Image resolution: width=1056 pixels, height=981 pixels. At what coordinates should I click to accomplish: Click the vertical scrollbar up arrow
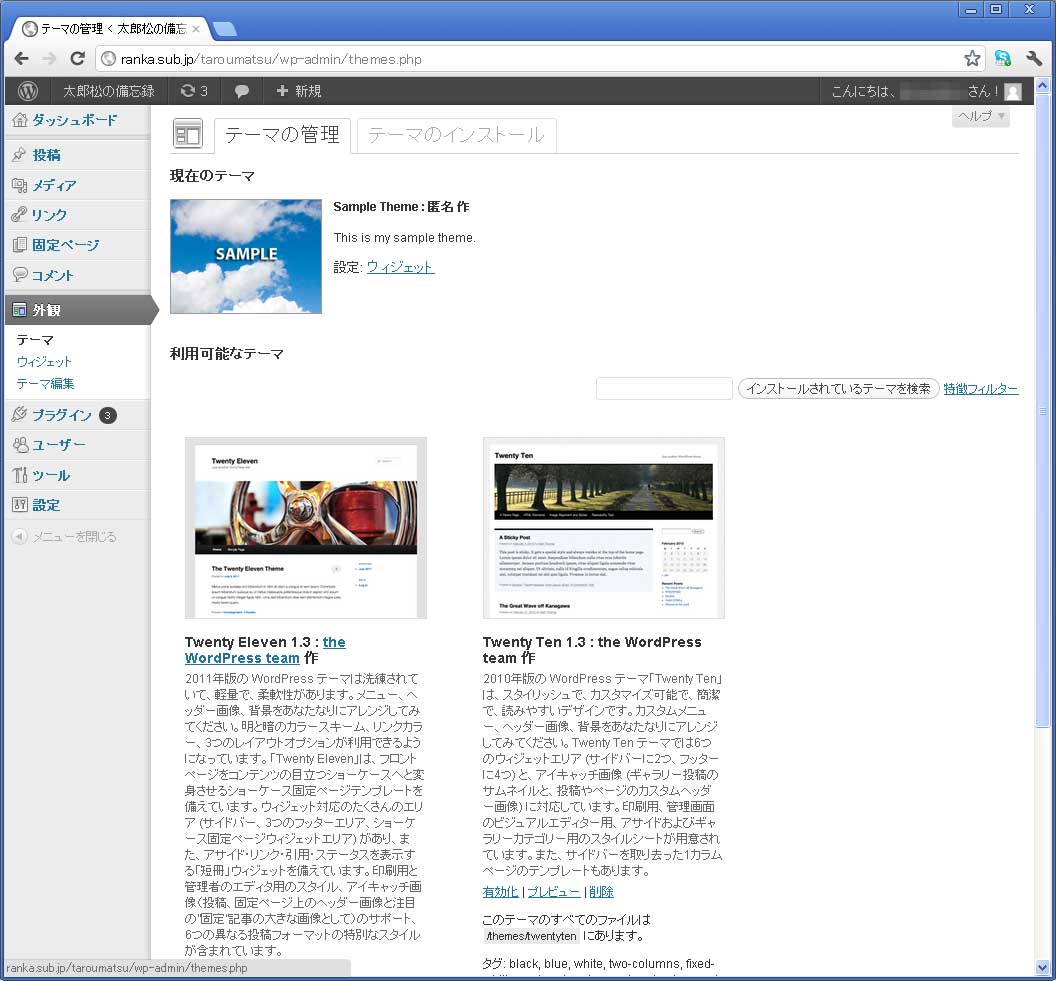(x=1042, y=86)
